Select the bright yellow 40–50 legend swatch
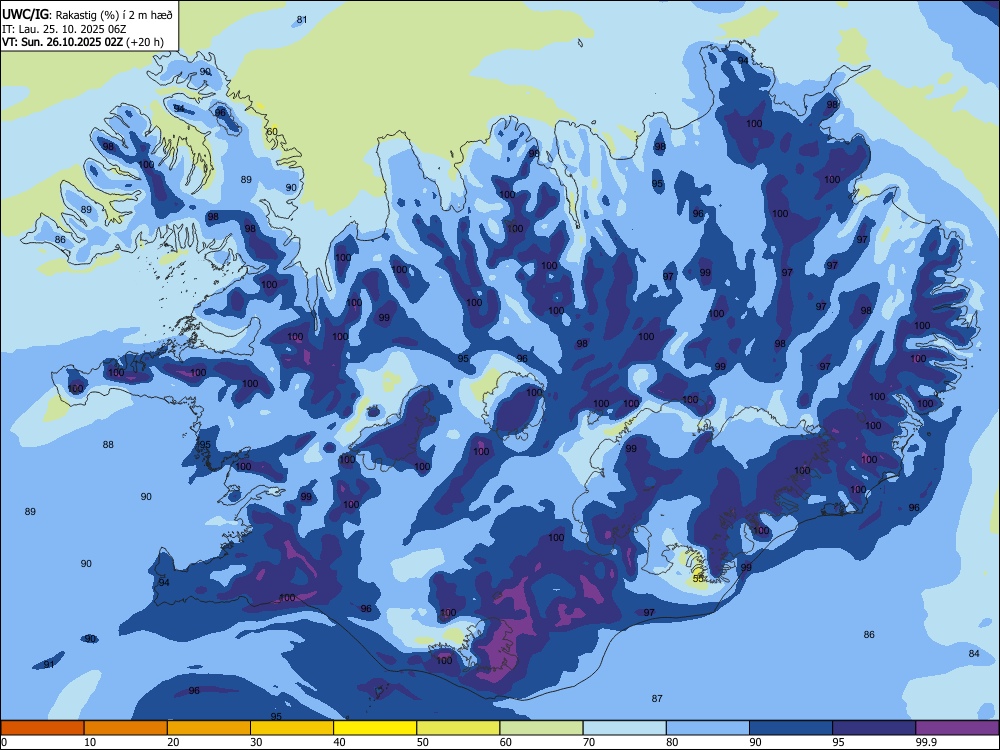Viewport: 1000px width, 750px height. (375, 728)
